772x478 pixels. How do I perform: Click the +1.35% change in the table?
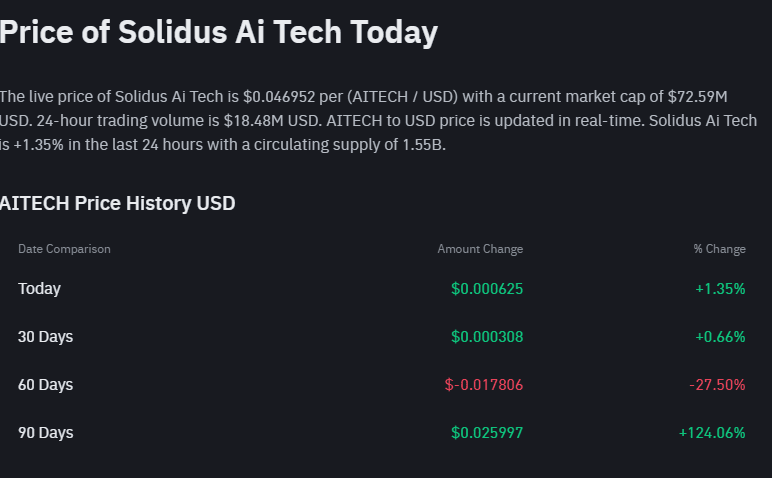pyautogui.click(x=720, y=289)
